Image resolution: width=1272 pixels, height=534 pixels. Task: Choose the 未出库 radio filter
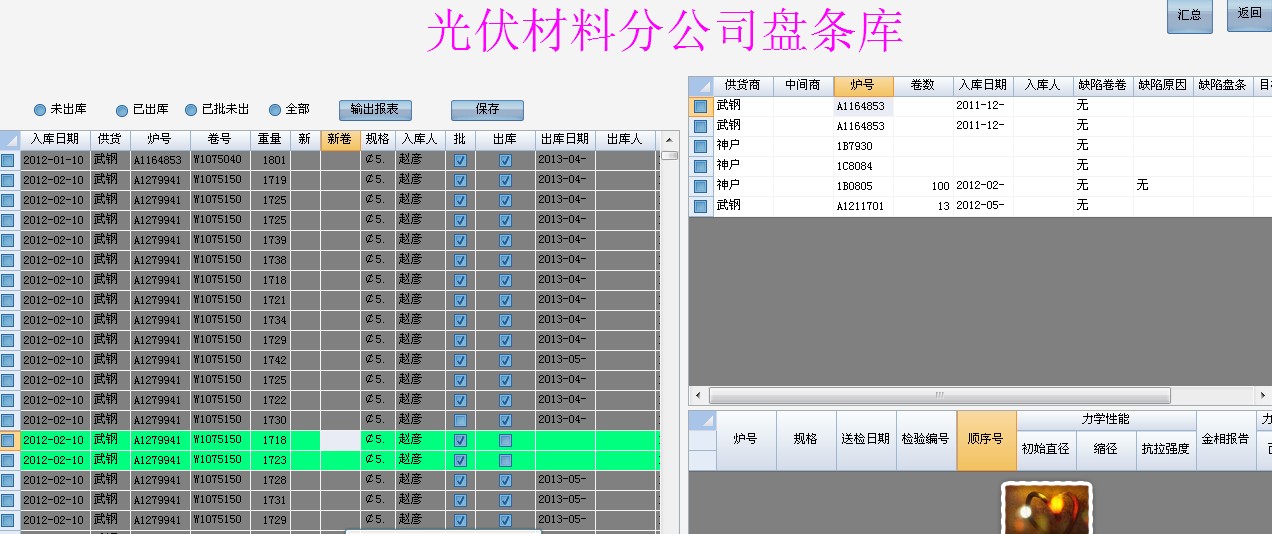coord(40,110)
